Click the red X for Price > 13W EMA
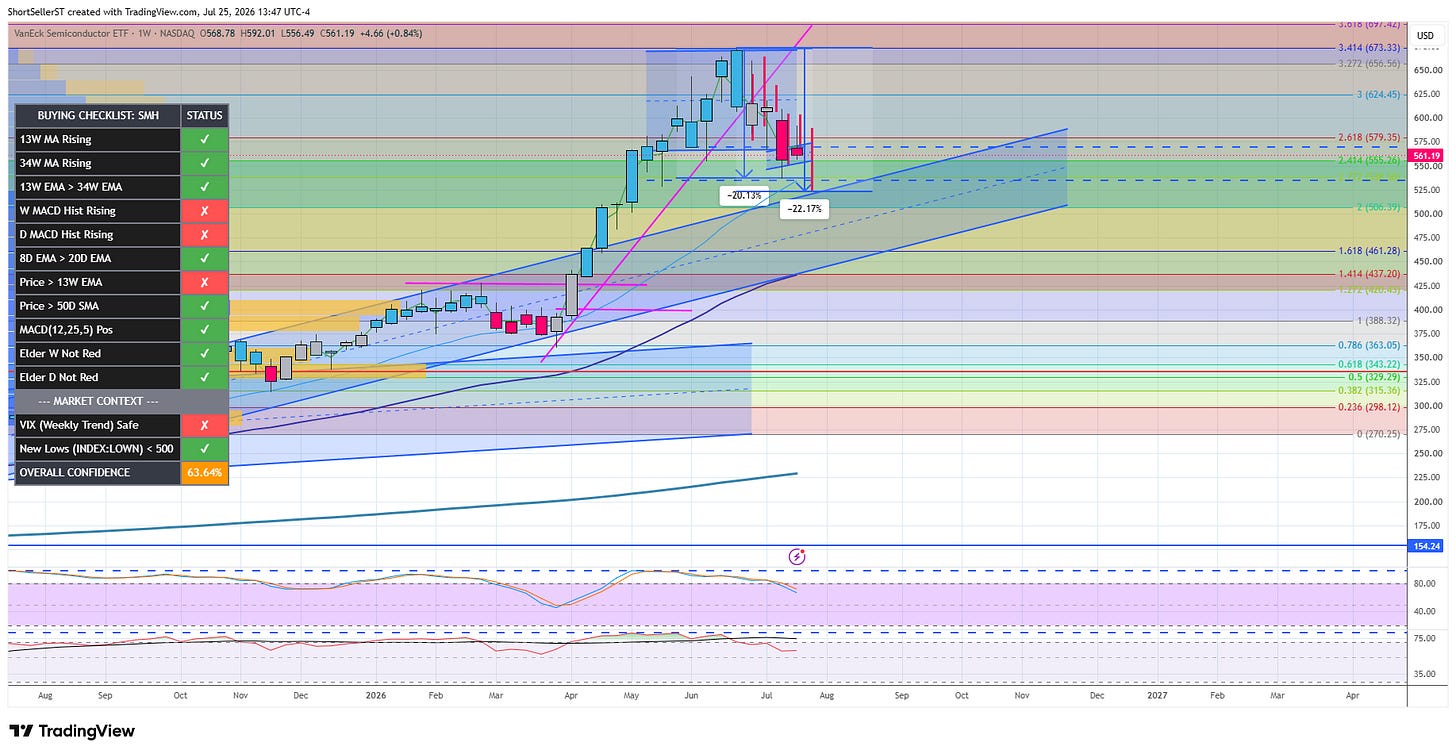 [x=205, y=282]
